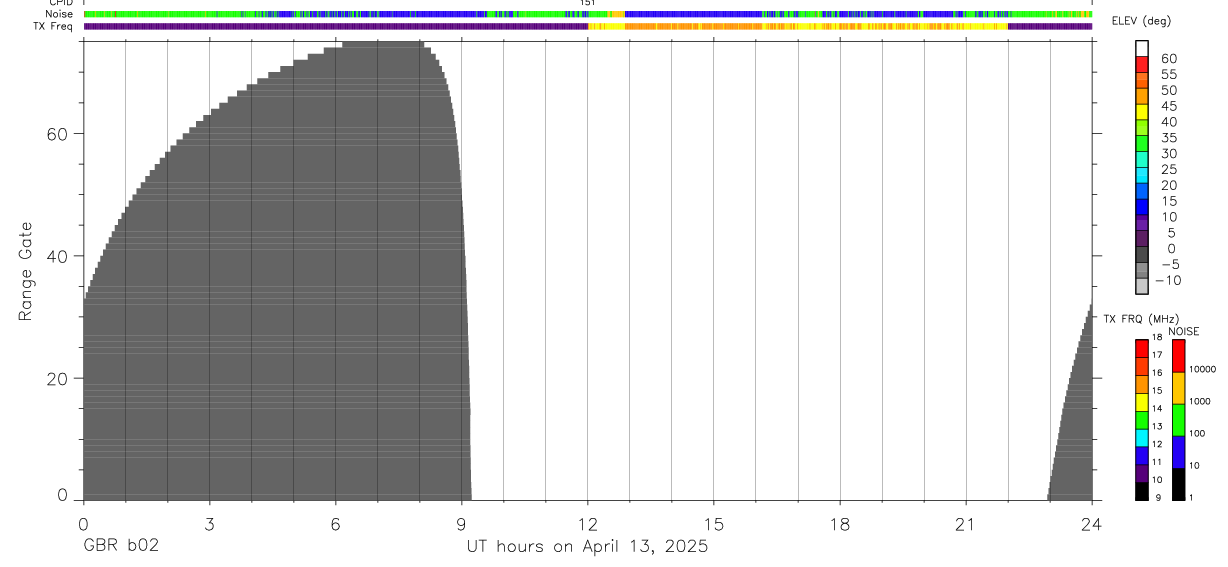Click the '17' label on TX FRQ colorbar
This screenshot has height=567, width=1228.
tap(1156, 355)
